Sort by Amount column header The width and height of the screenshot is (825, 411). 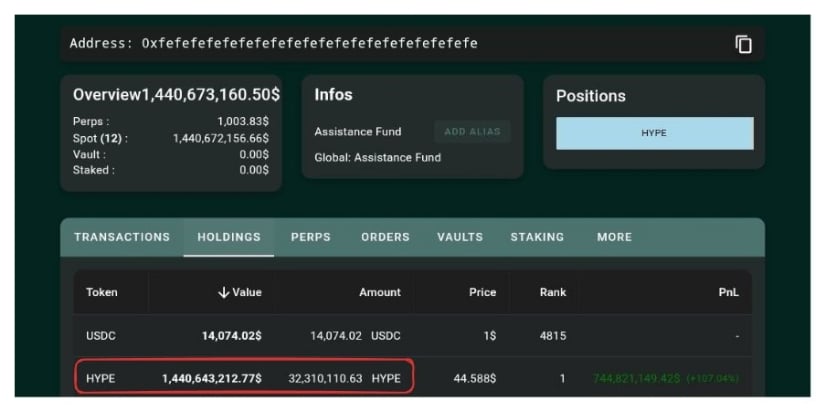click(x=379, y=292)
